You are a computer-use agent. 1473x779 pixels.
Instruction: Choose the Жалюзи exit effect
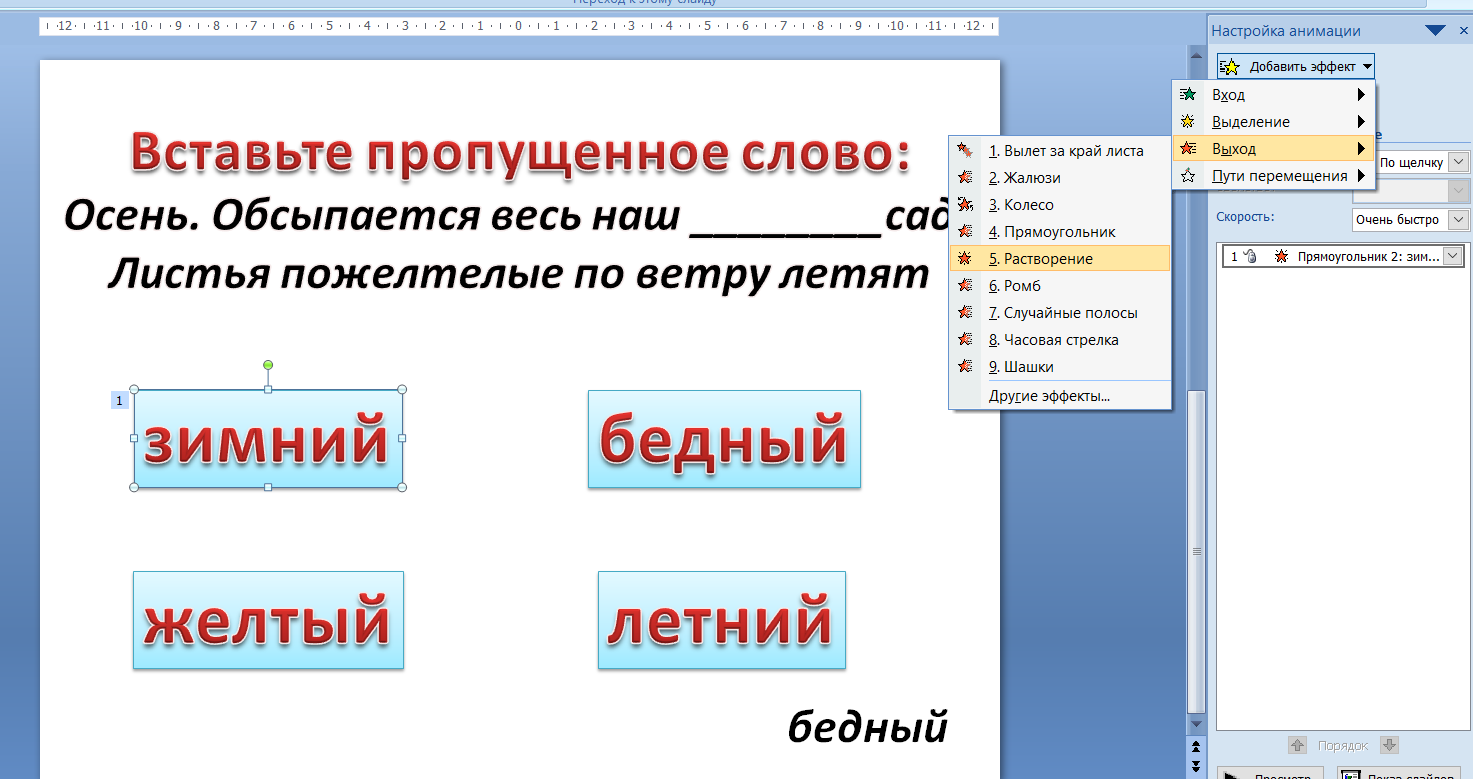pos(1059,178)
